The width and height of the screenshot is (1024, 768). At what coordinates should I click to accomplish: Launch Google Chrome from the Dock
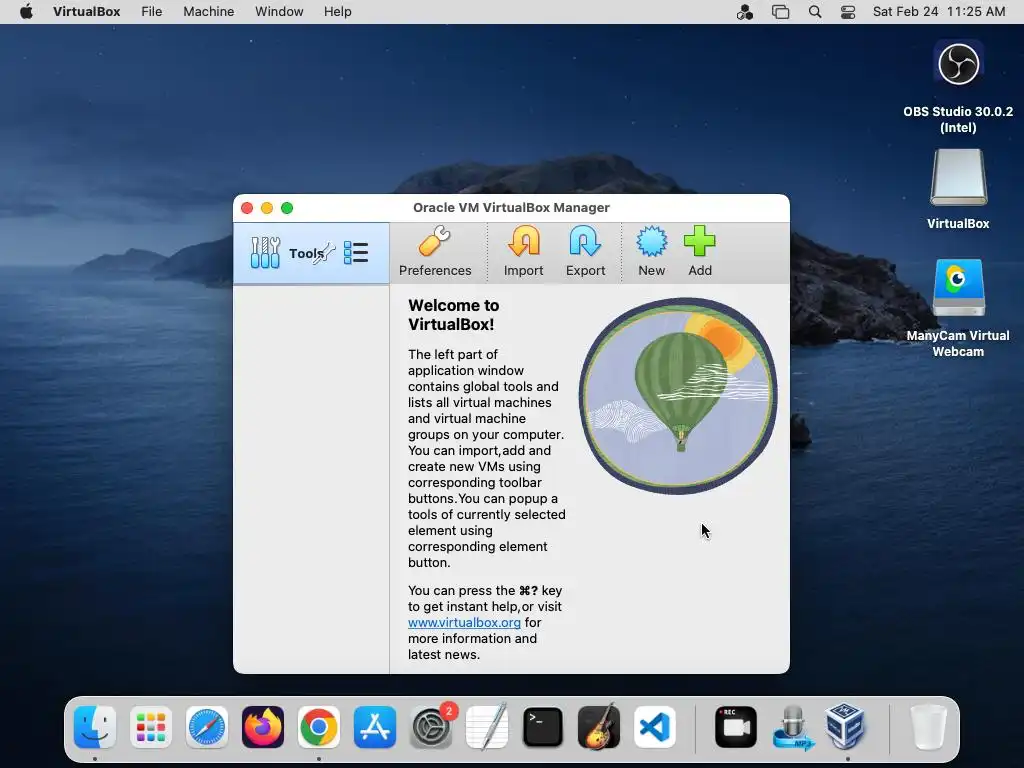(x=319, y=727)
